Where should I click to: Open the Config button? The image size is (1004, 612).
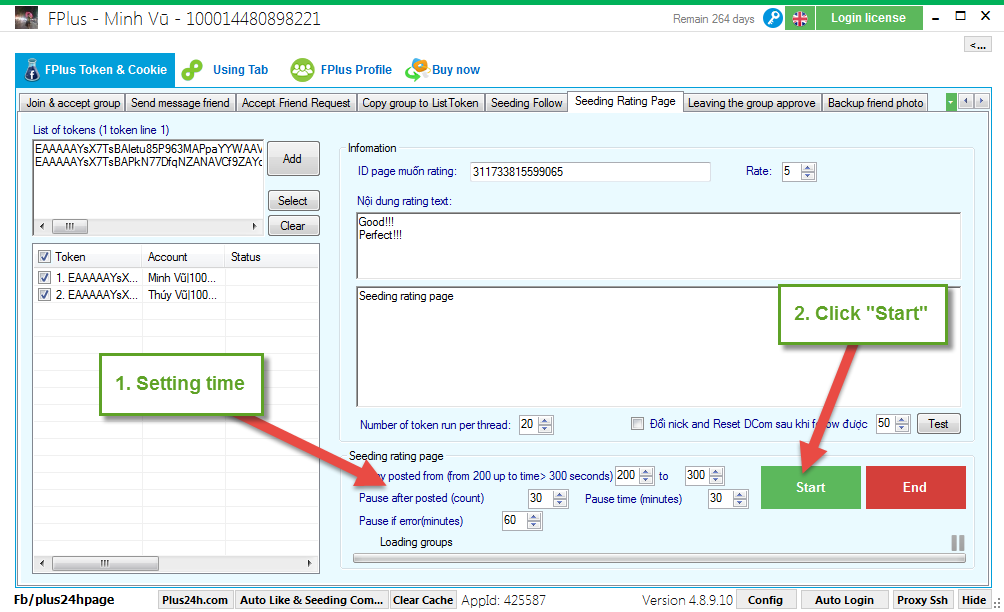point(765,600)
